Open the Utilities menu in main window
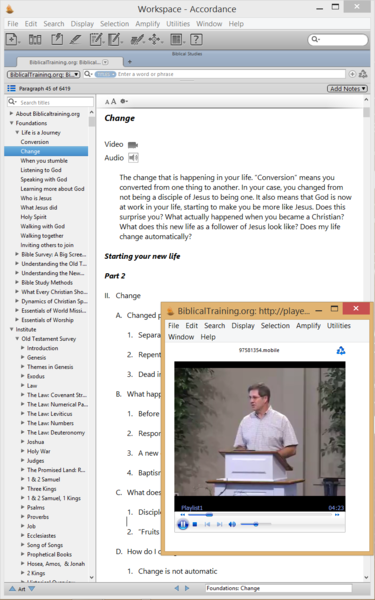This screenshot has width=375, height=600. click(x=178, y=24)
